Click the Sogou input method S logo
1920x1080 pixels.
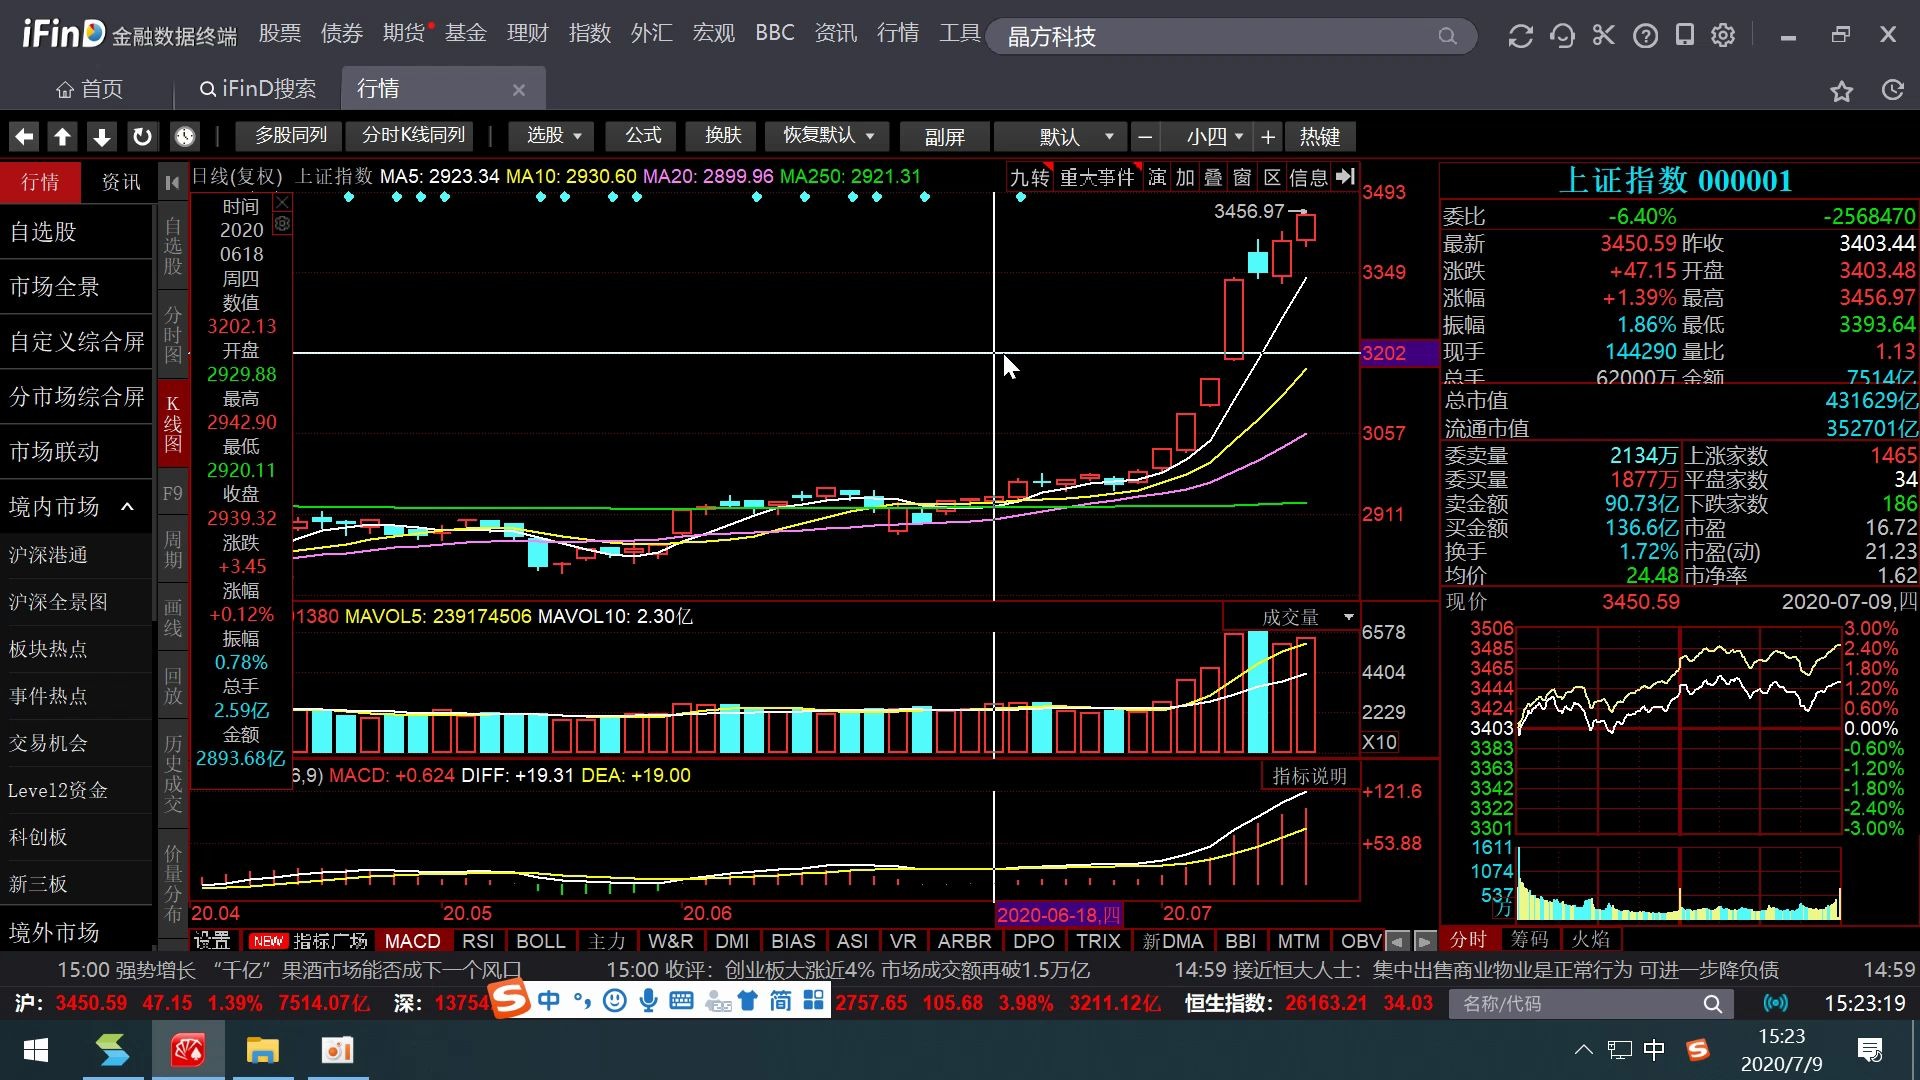coord(510,998)
